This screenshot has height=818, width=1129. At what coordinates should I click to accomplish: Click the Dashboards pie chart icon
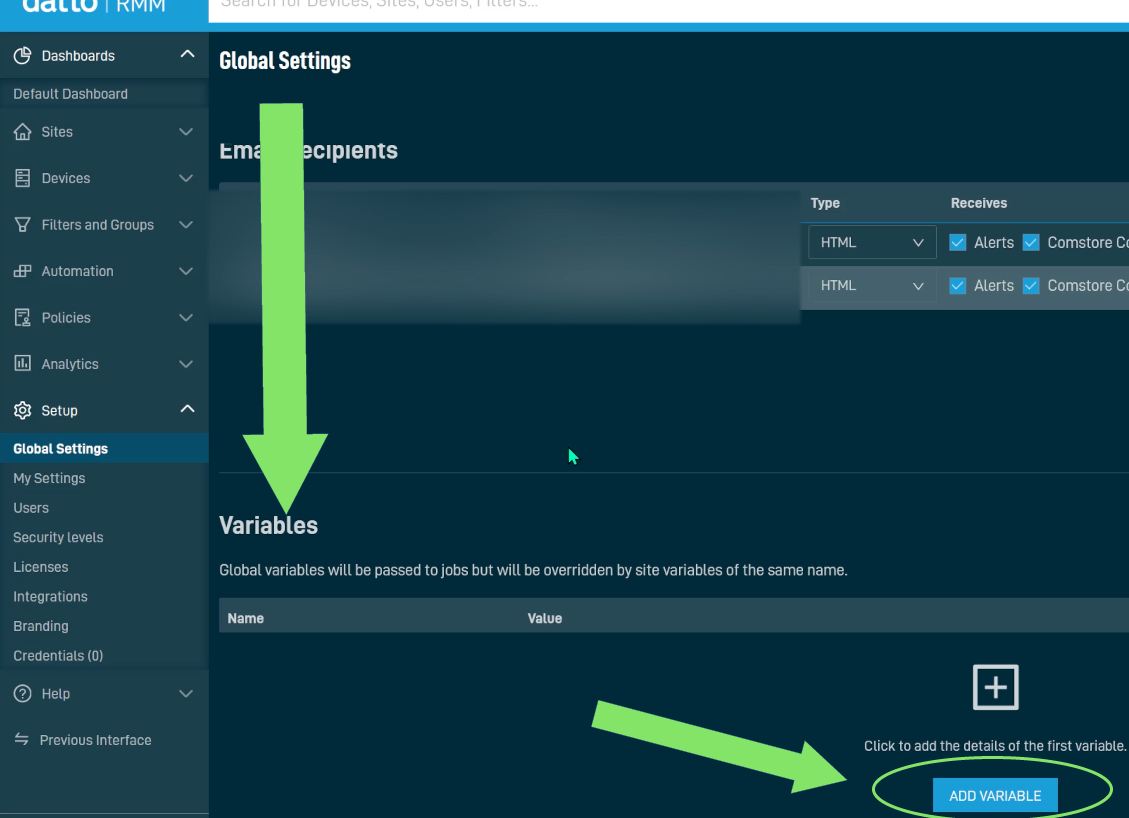tap(22, 55)
